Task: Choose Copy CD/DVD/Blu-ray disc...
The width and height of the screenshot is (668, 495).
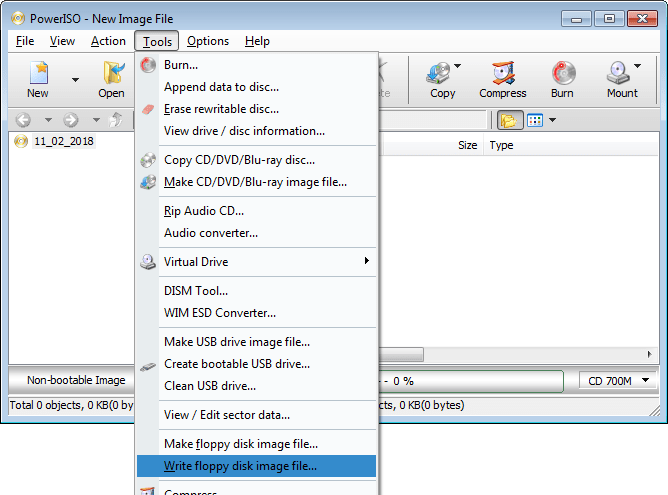Action: [256, 160]
